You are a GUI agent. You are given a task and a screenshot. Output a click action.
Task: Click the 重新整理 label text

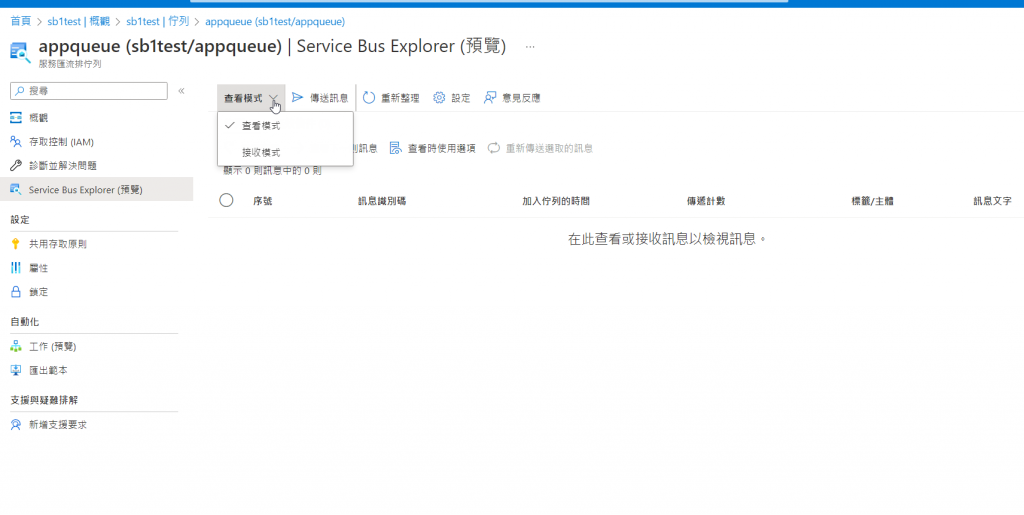(x=400, y=98)
